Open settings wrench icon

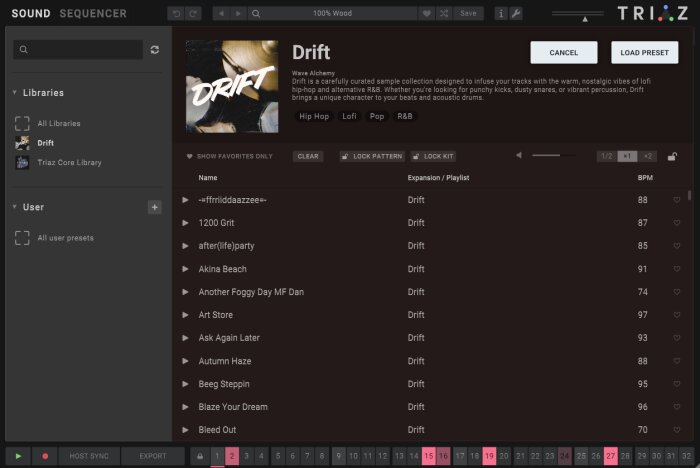point(516,13)
